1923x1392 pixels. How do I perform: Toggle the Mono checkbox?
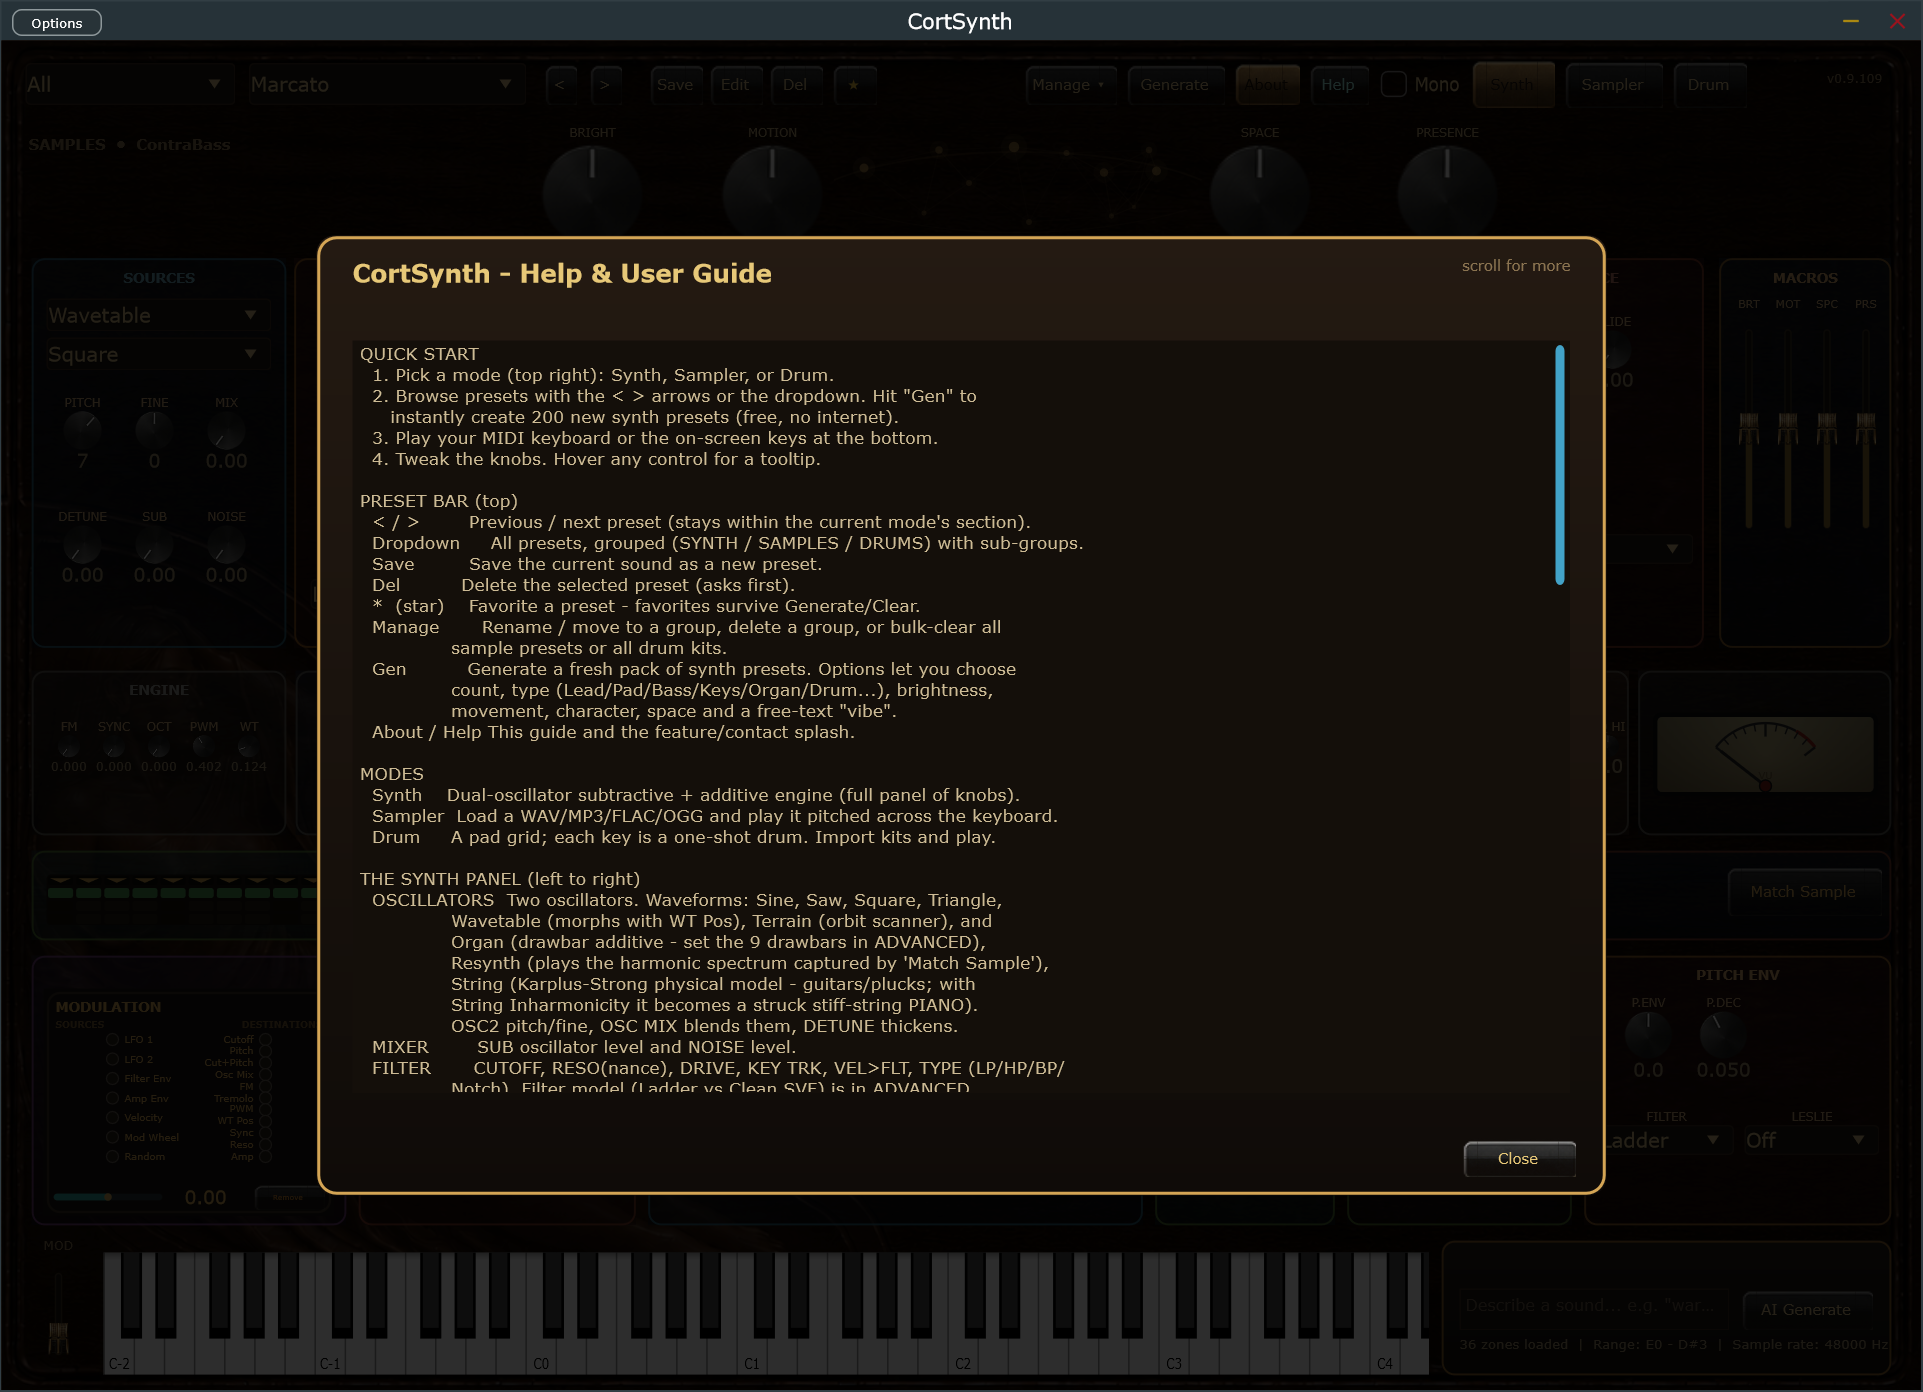[x=1393, y=85]
